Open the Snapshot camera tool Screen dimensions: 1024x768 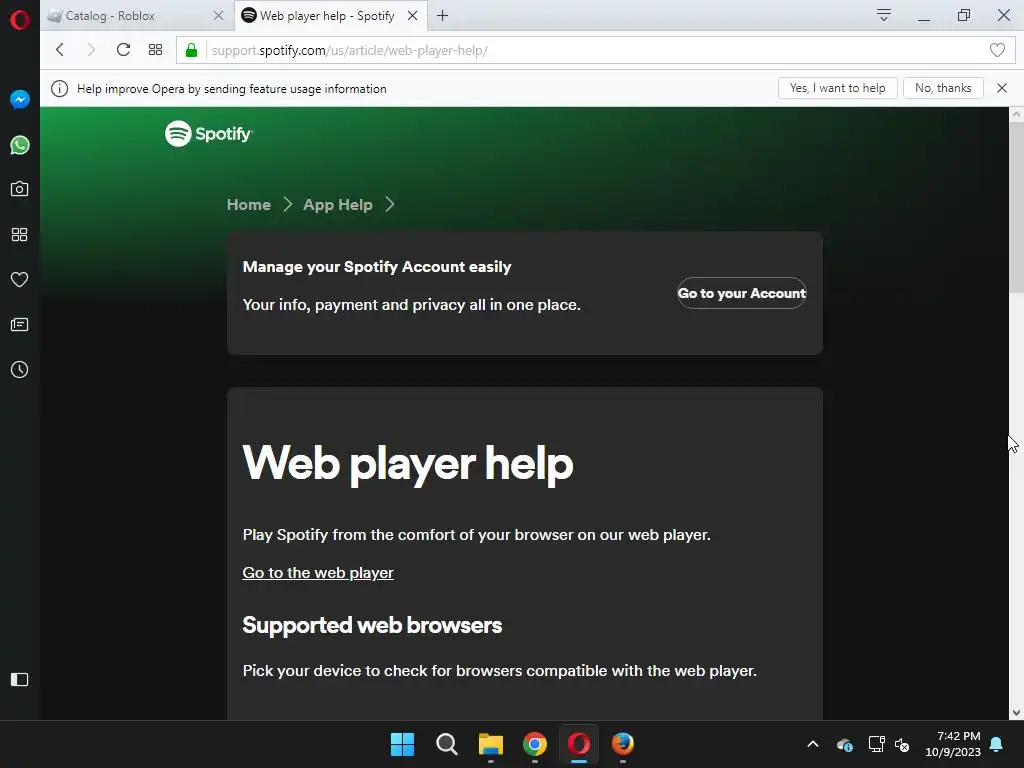tap(20, 189)
